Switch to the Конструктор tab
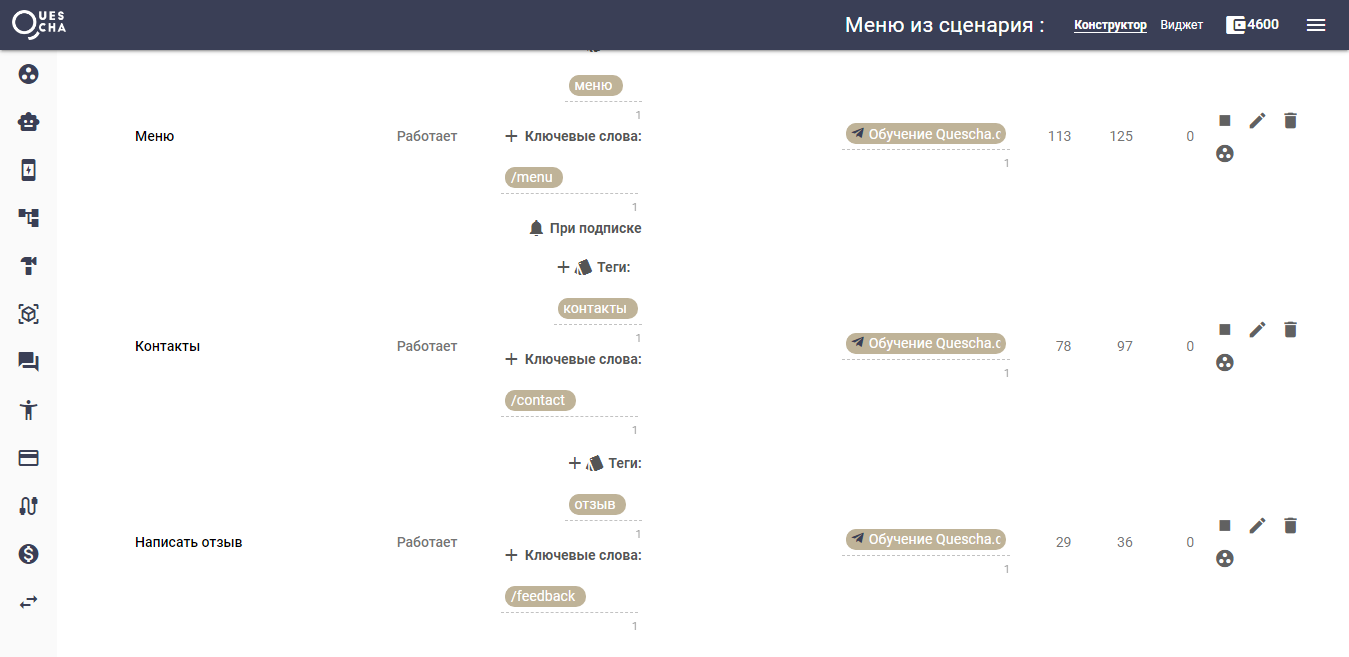 tap(1110, 25)
